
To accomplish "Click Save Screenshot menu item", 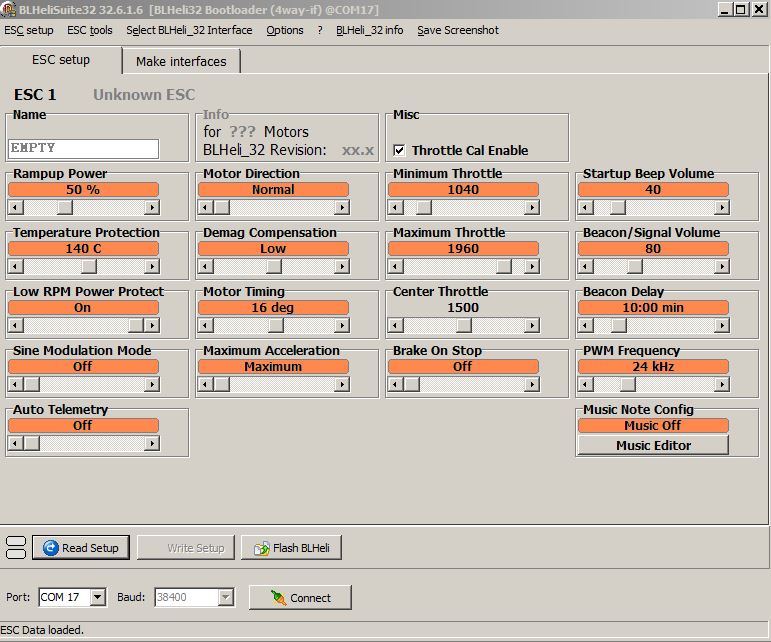I will pos(458,30).
